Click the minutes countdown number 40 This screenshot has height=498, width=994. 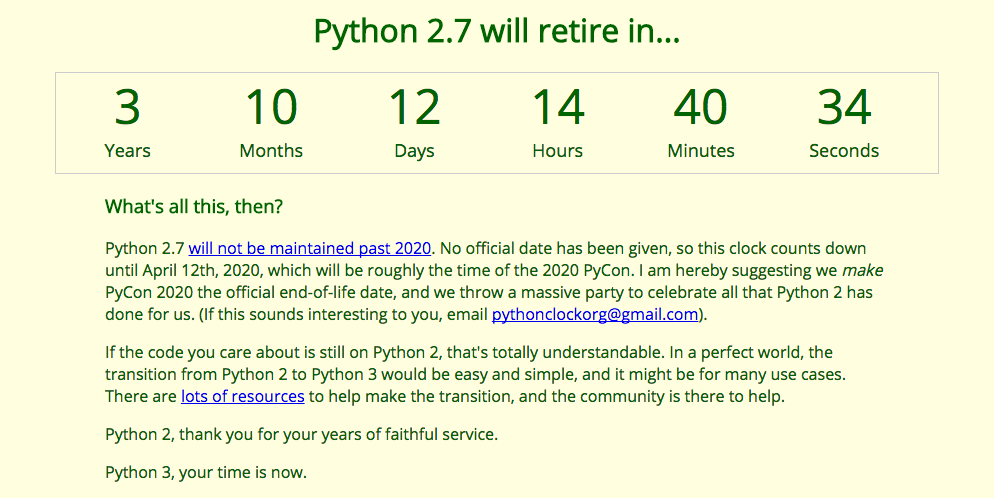tap(701, 108)
